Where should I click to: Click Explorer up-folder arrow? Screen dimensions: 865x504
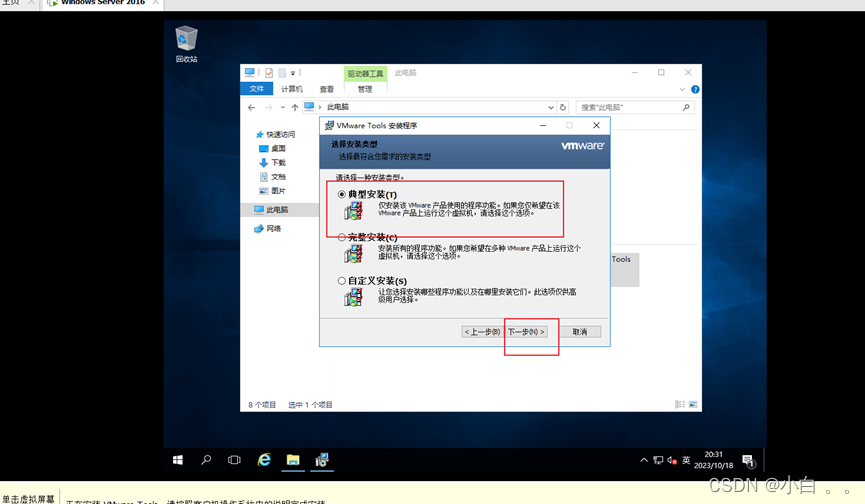(295, 108)
